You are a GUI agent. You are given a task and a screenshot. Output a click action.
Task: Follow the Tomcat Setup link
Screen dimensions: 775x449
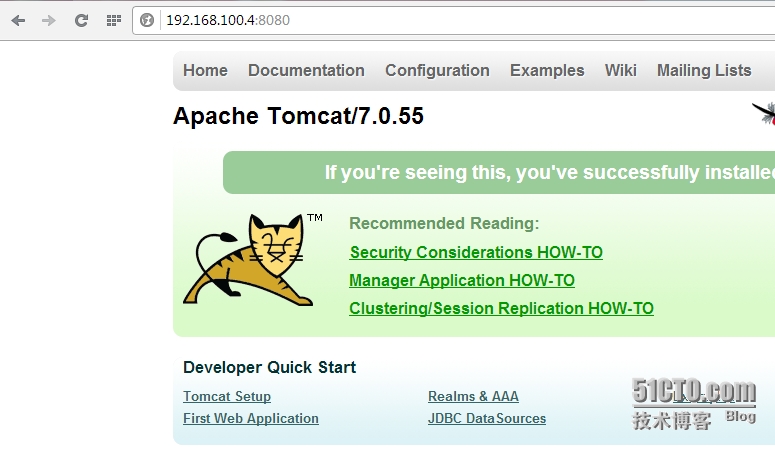[x=227, y=397]
